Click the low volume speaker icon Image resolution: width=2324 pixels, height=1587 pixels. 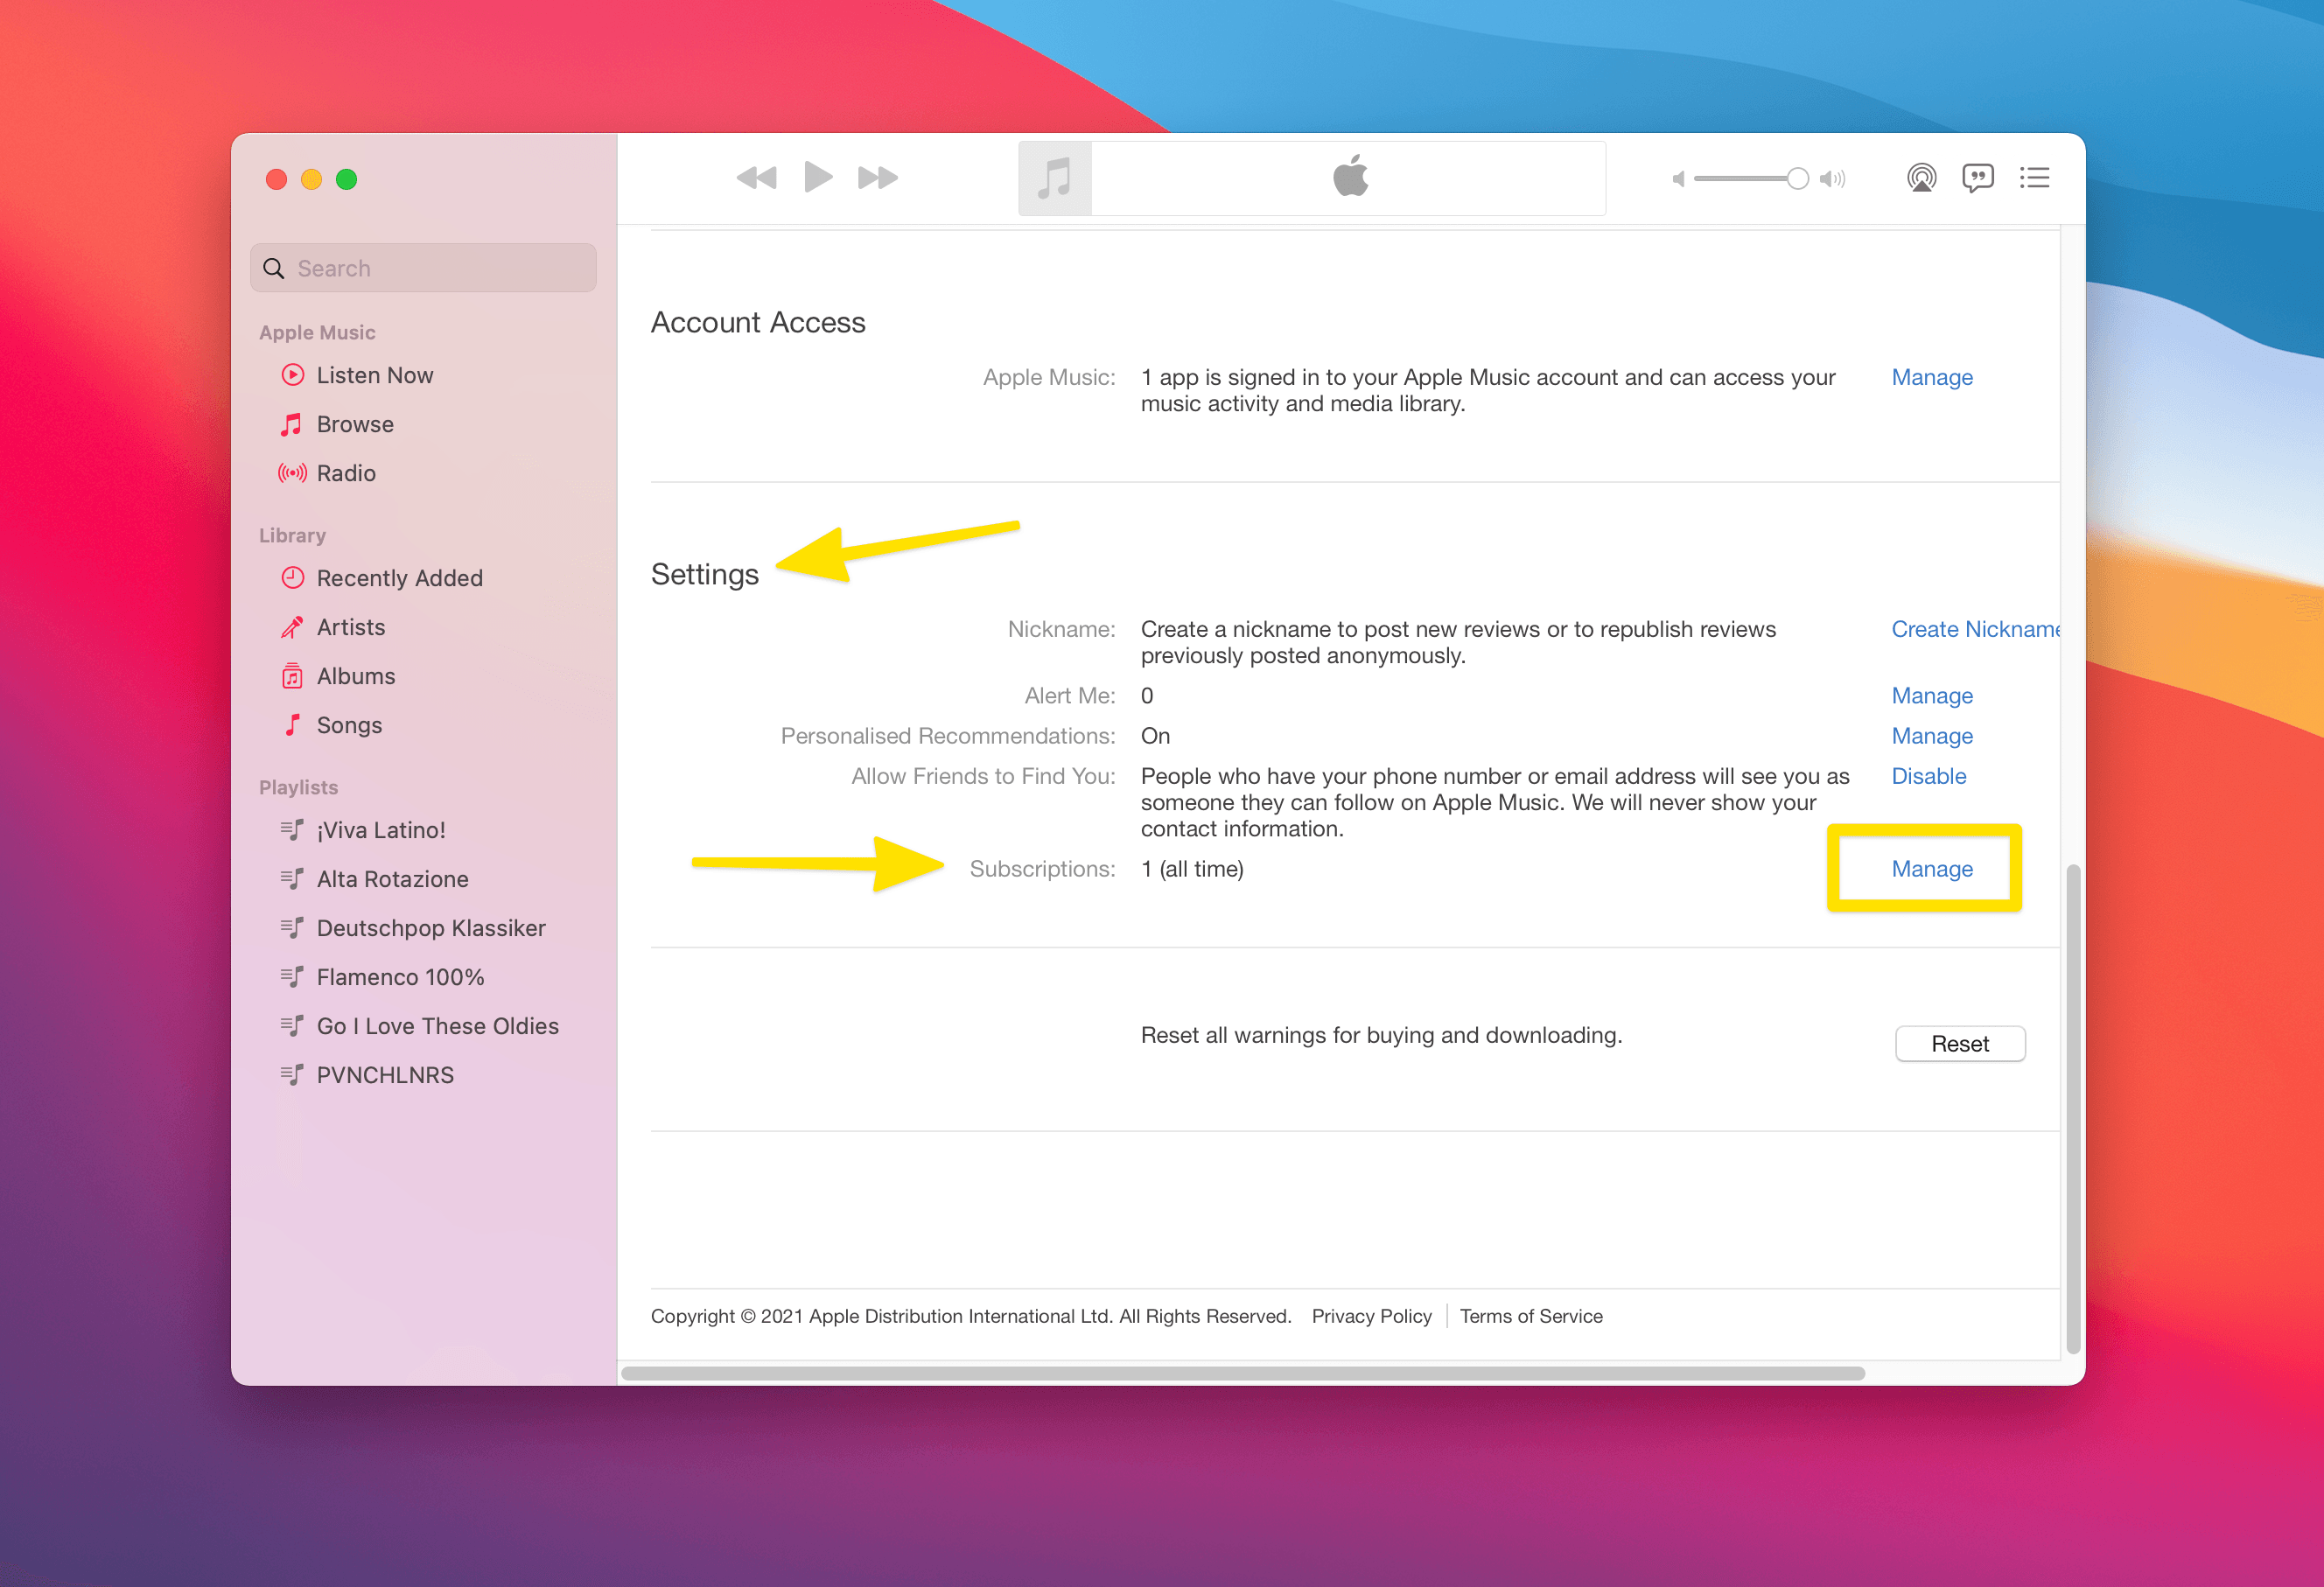[x=1678, y=179]
